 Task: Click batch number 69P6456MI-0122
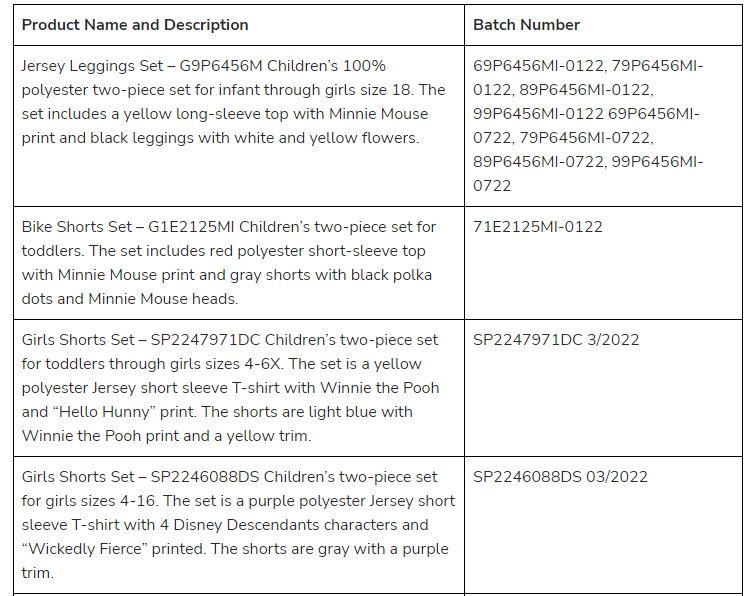point(538,66)
